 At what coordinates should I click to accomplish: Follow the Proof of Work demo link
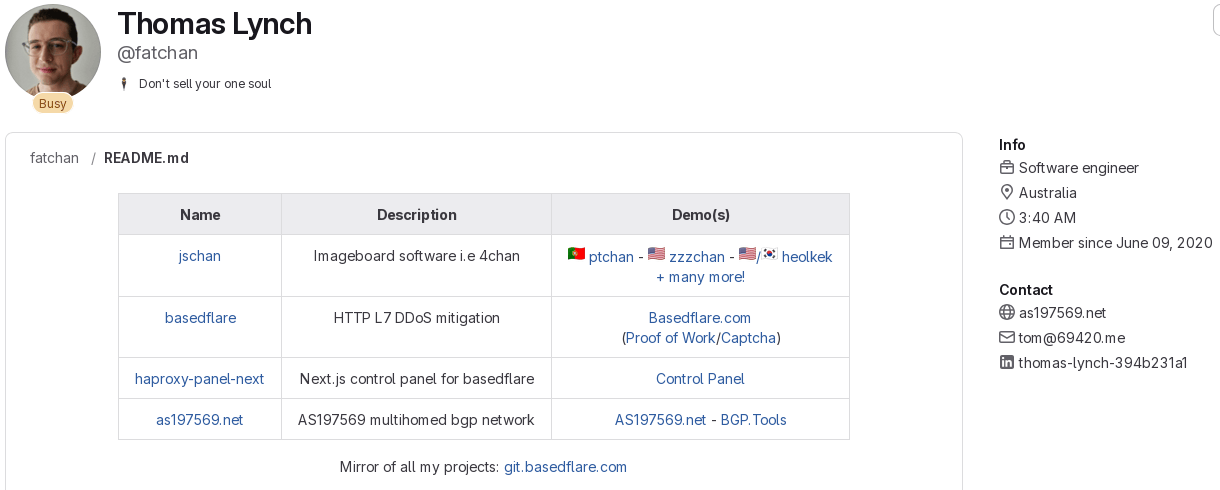click(670, 338)
